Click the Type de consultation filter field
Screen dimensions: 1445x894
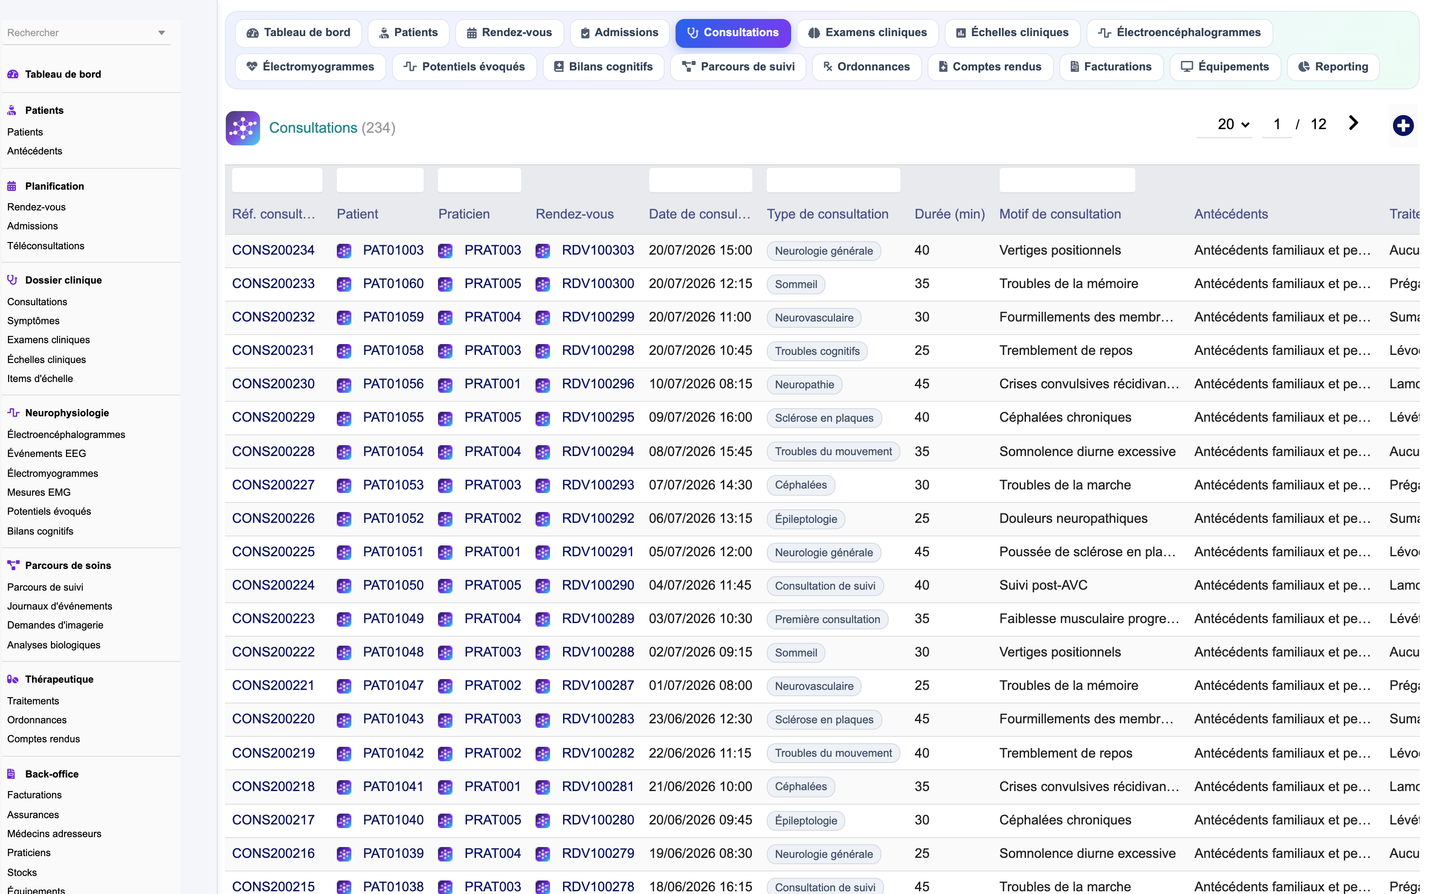(x=833, y=180)
